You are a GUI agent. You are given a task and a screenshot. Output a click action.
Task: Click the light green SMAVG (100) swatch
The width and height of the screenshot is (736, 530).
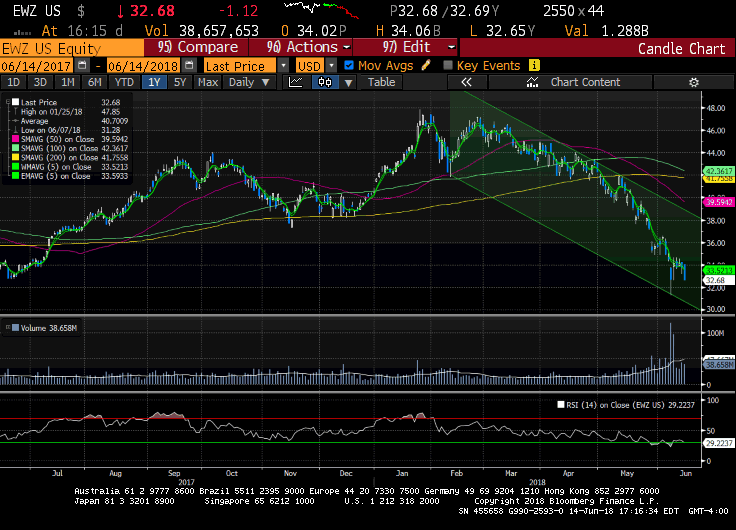[15, 148]
